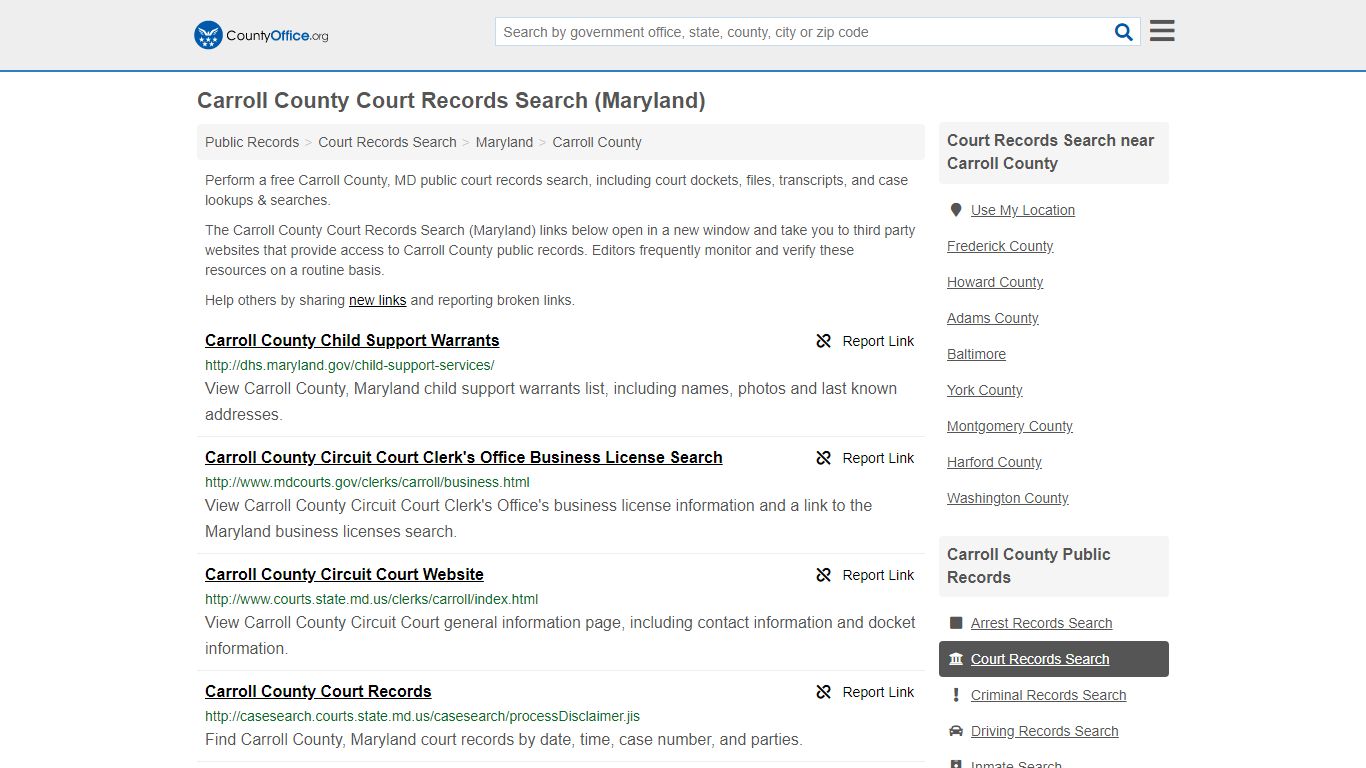Click the broken link icon for Business License Search
1366x768 pixels.
point(824,458)
